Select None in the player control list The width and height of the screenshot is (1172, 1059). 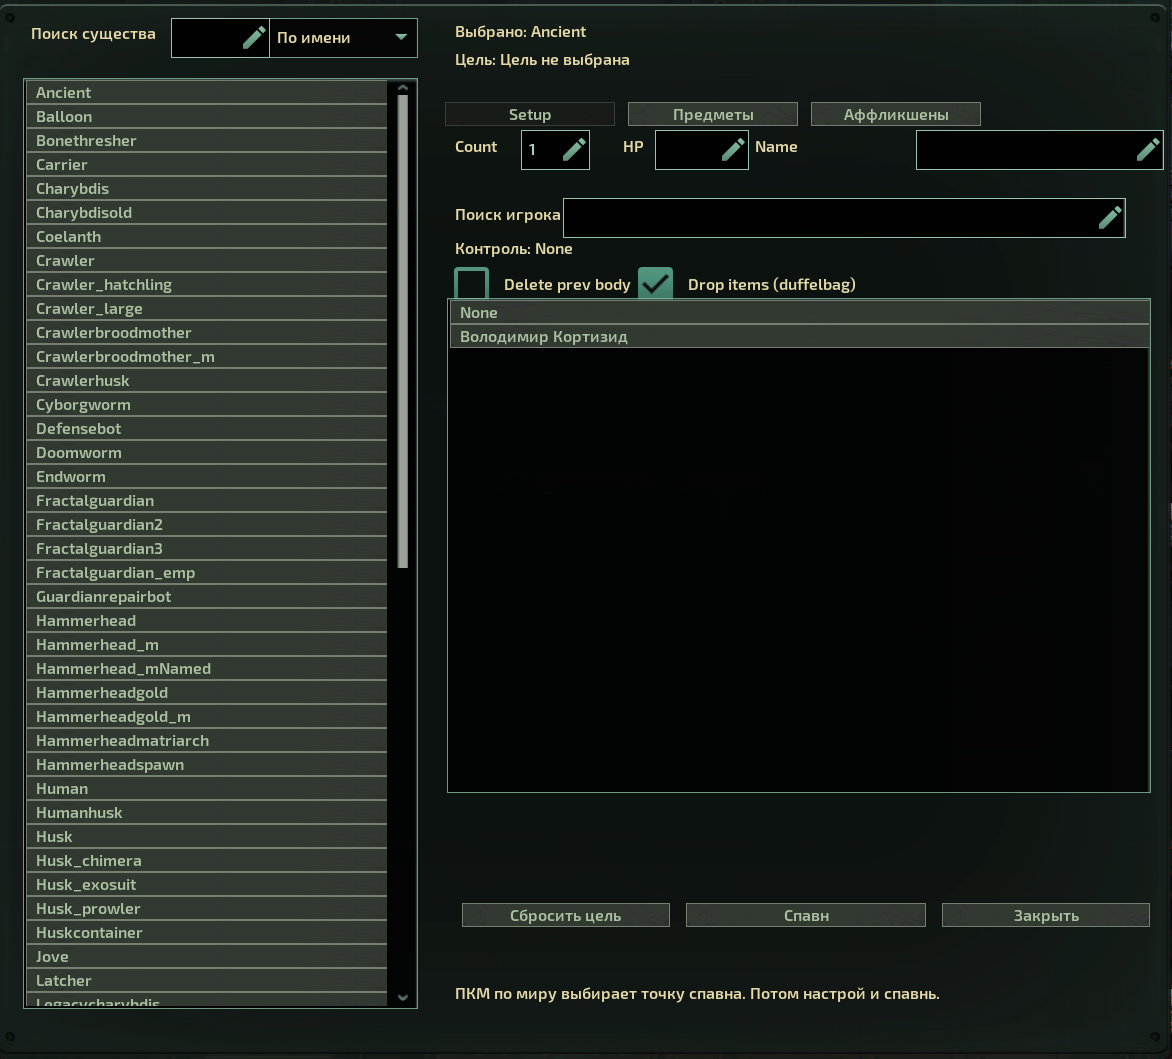(x=799, y=312)
